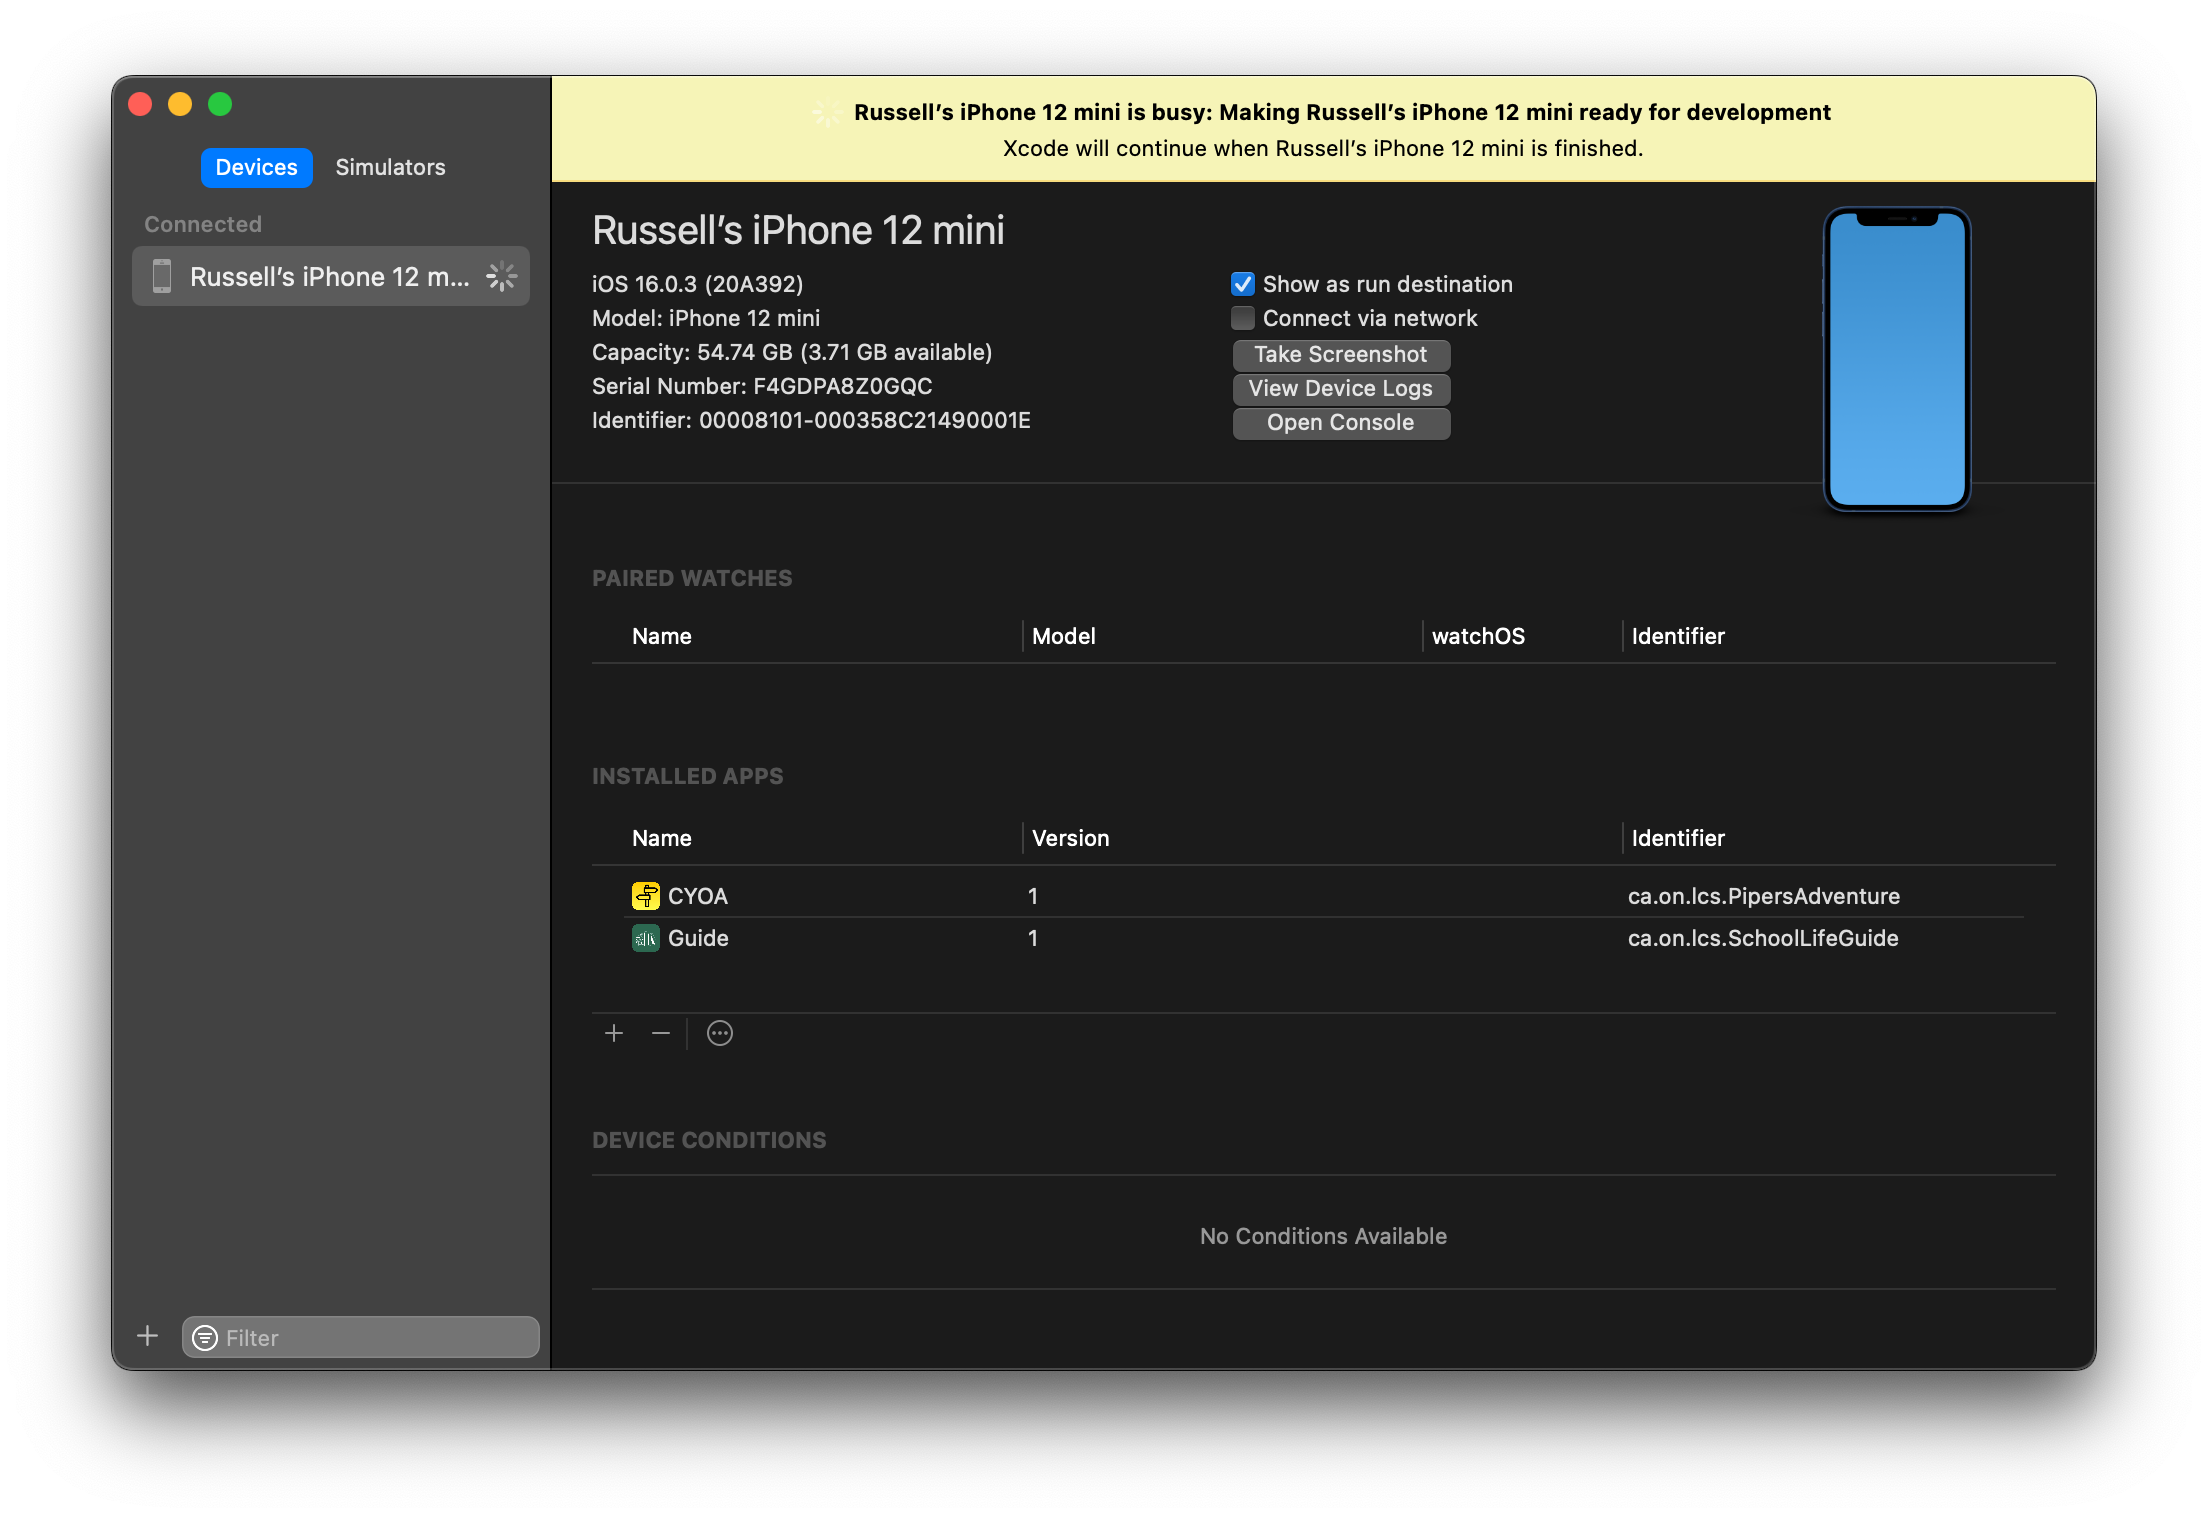
Task: Click the Guide app icon
Action: click(x=645, y=938)
